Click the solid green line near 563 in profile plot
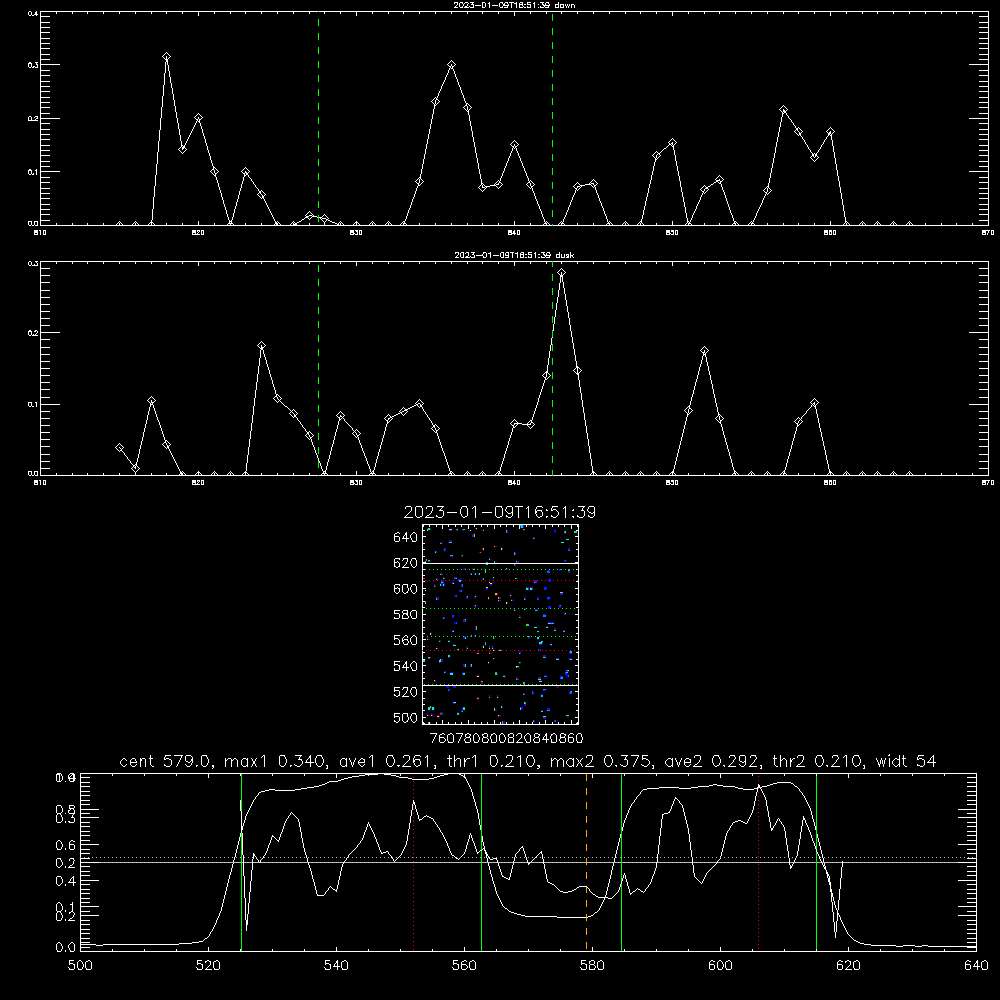Screen dimensions: 1000x1000 (482, 862)
